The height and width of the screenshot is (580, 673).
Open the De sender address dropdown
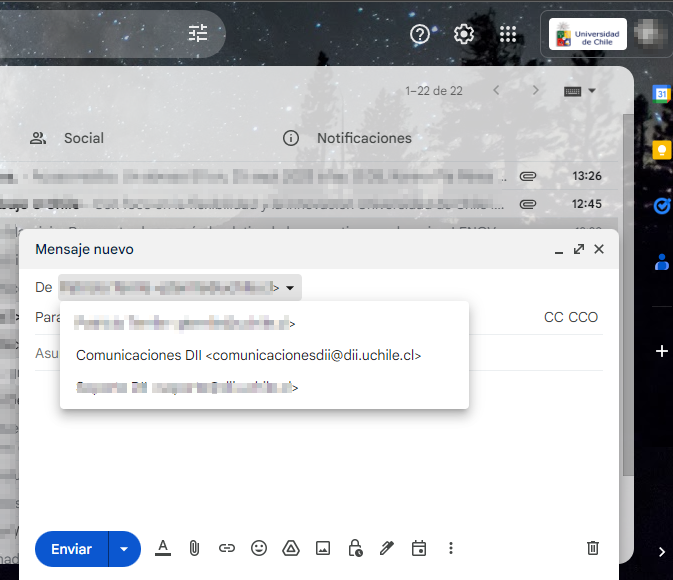tap(180, 287)
